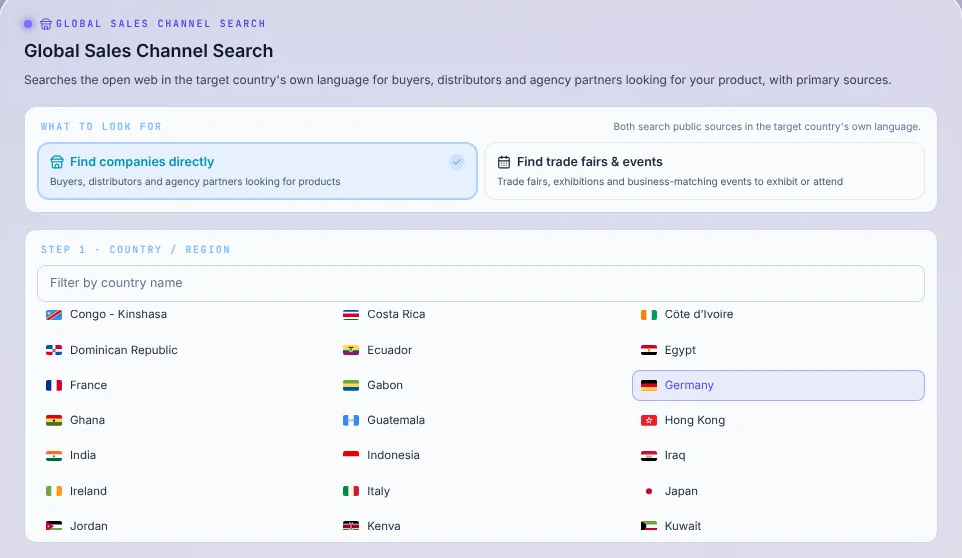Choose Kuwait country name

[x=683, y=526]
